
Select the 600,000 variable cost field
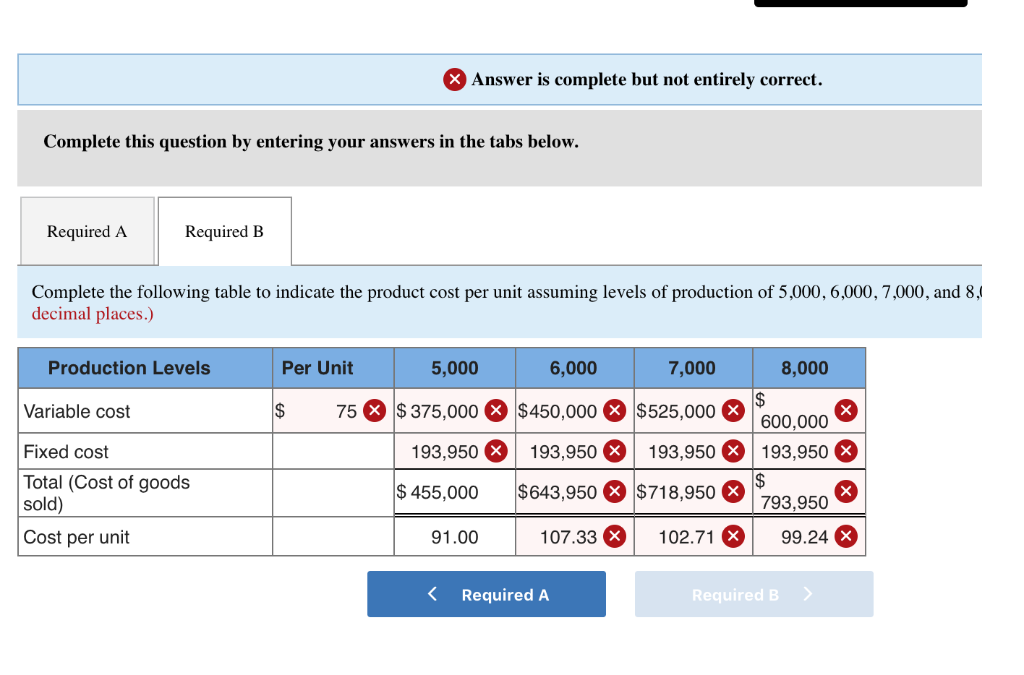pyautogui.click(x=809, y=411)
